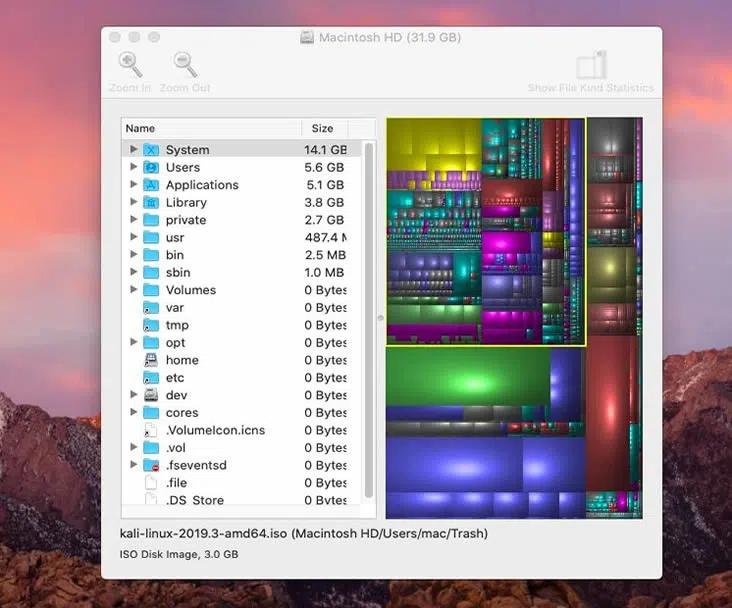Select the sbin folder icon
Screen dimensions: 732x608
[x=151, y=272]
